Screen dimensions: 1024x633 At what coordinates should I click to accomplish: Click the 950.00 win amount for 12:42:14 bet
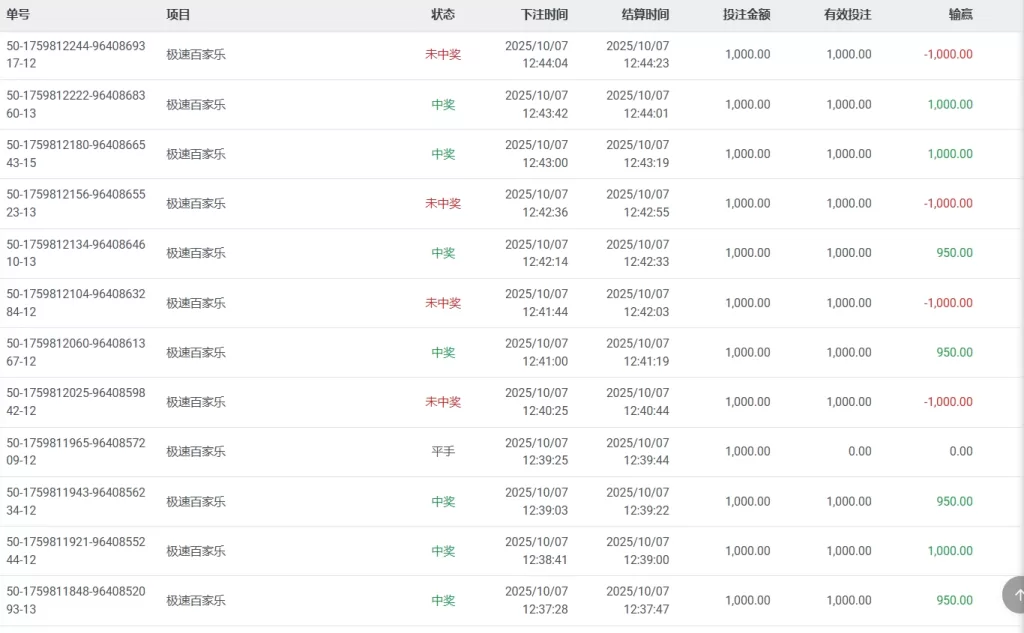[x=954, y=253]
